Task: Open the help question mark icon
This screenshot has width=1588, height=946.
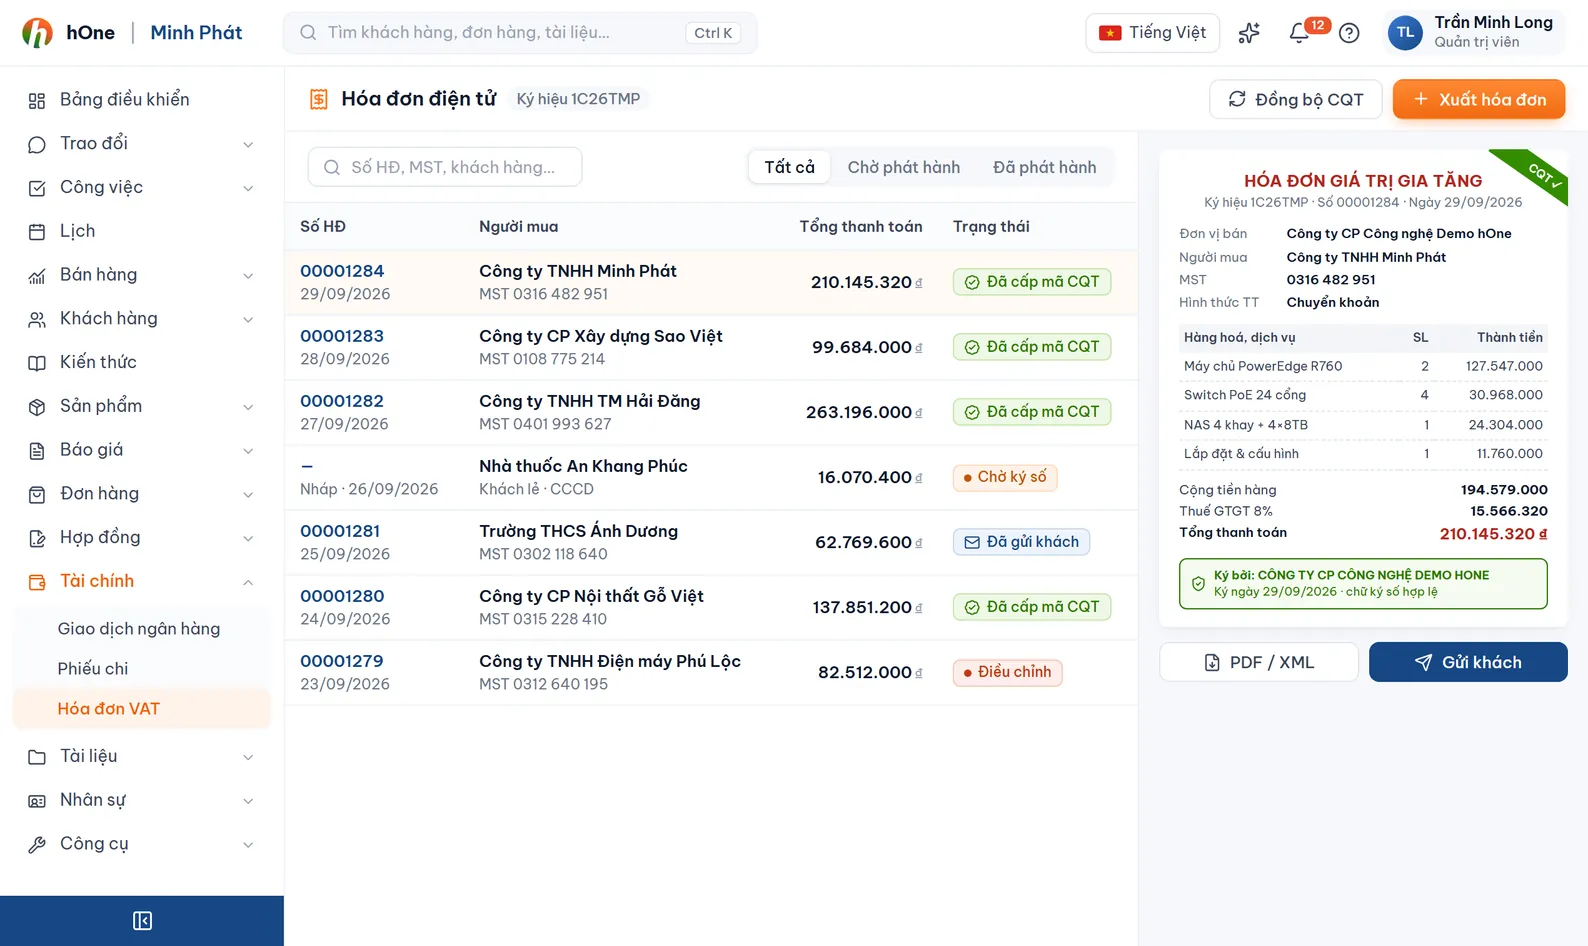Action: [x=1349, y=33]
